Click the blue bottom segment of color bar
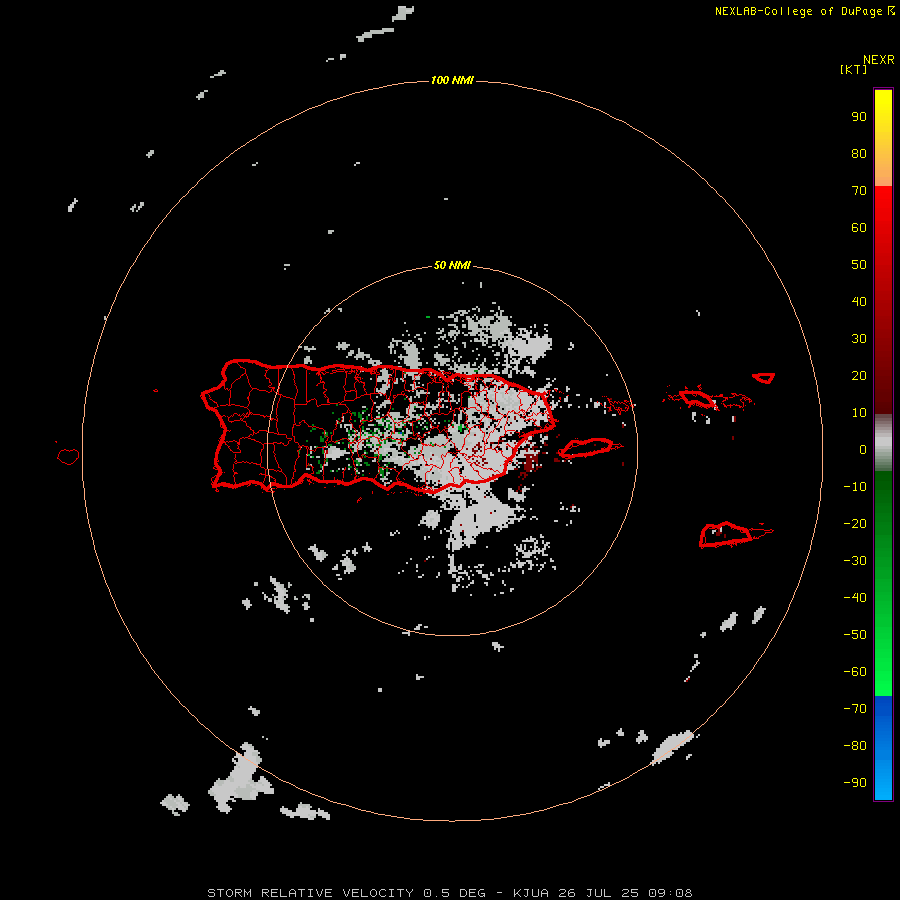 coord(883,748)
